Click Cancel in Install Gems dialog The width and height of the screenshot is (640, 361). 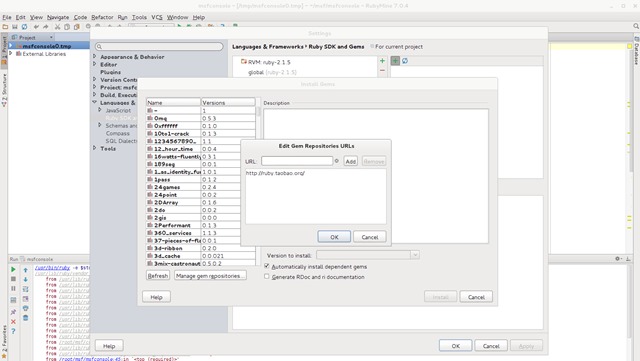coord(476,297)
